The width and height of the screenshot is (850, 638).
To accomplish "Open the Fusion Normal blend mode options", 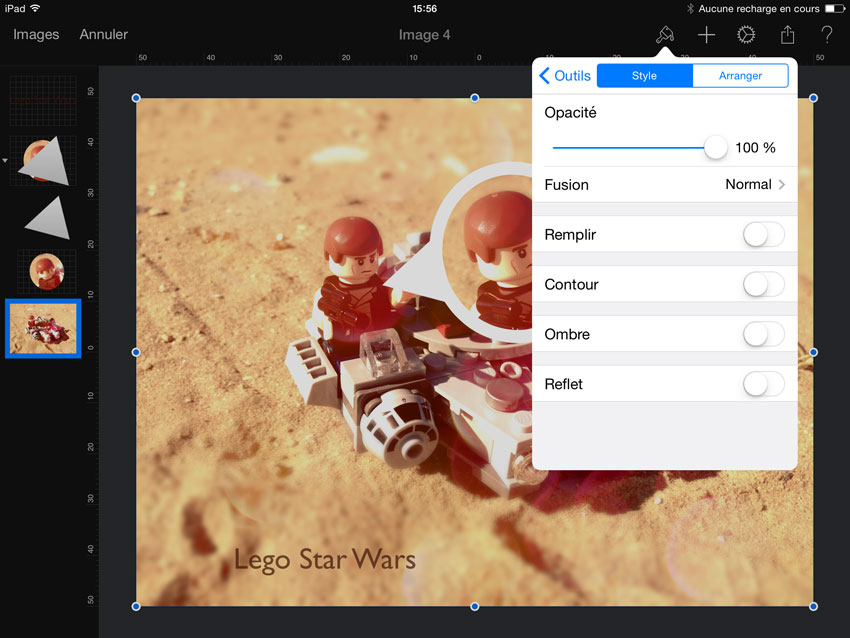I will (665, 184).
